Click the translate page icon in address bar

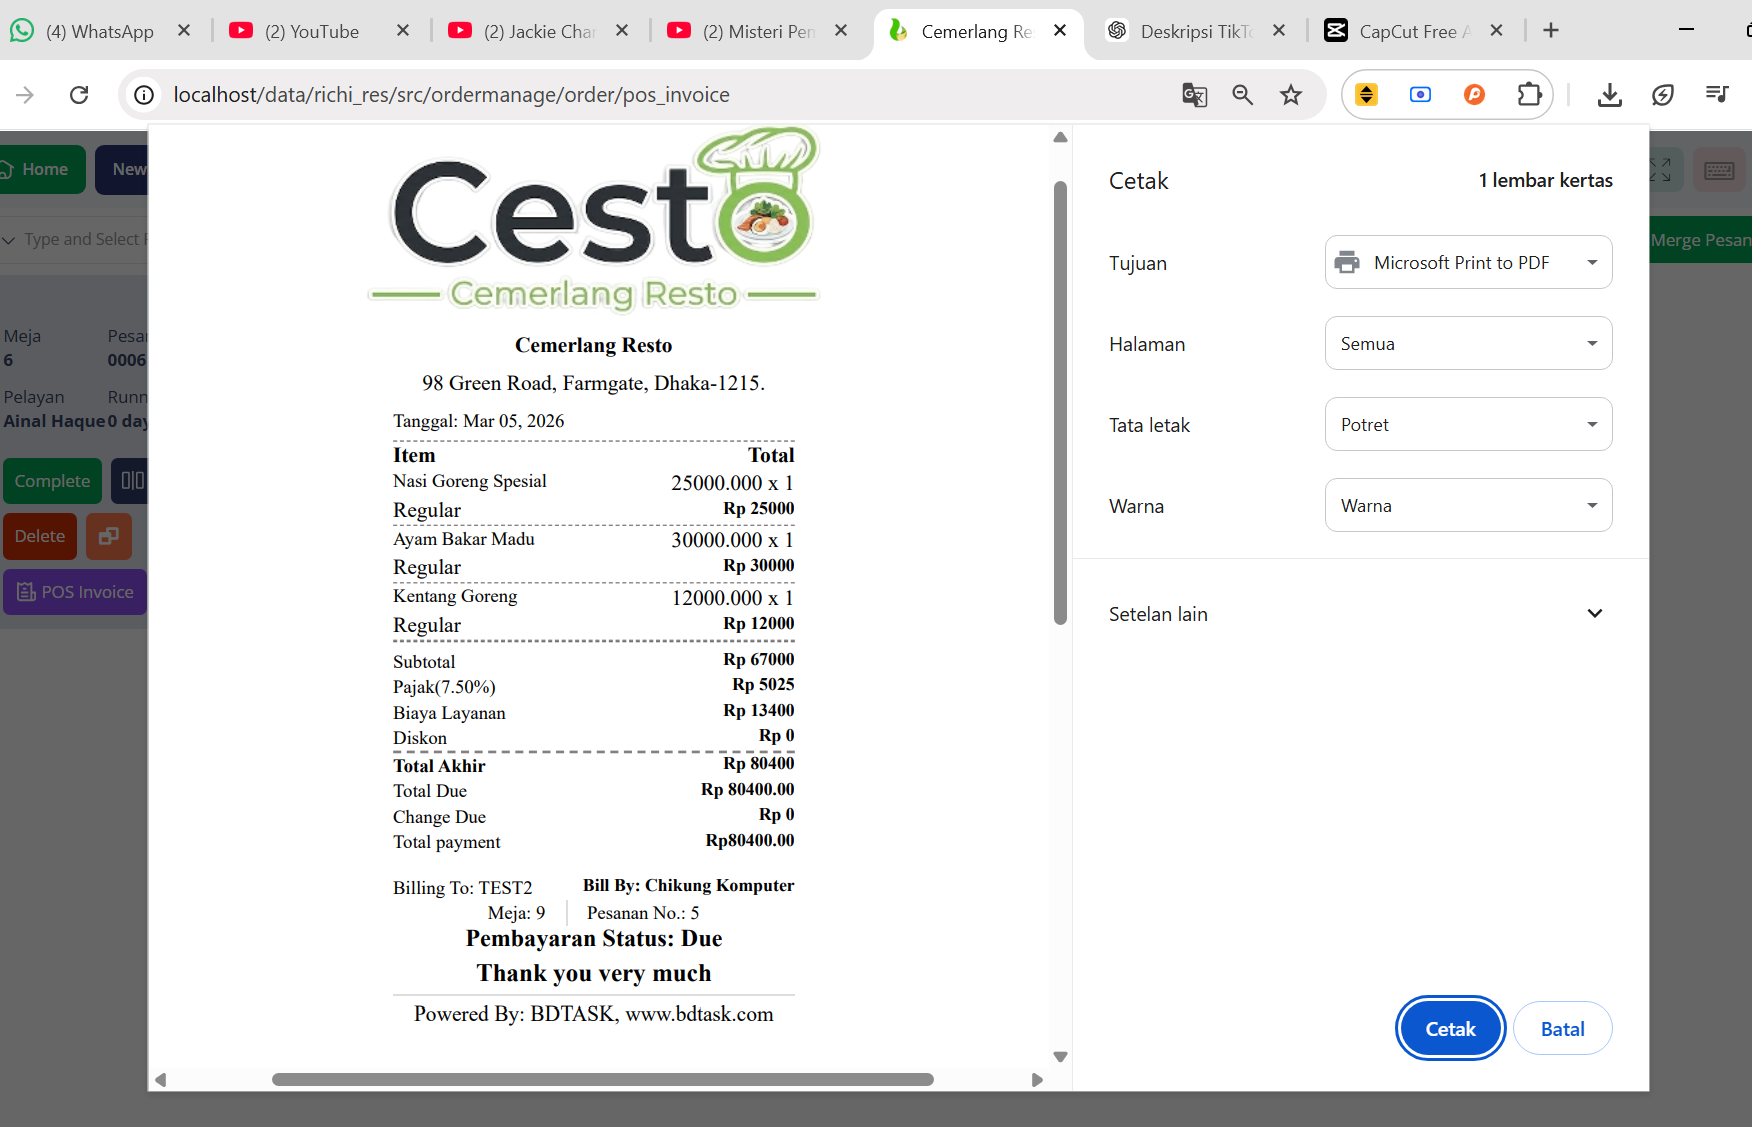1194,95
